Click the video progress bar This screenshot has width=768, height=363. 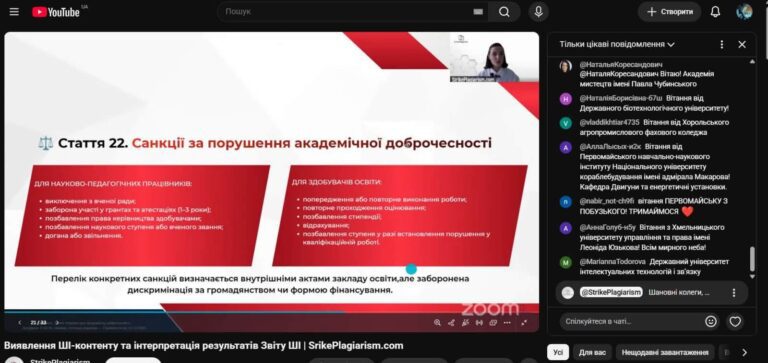(x=272, y=312)
